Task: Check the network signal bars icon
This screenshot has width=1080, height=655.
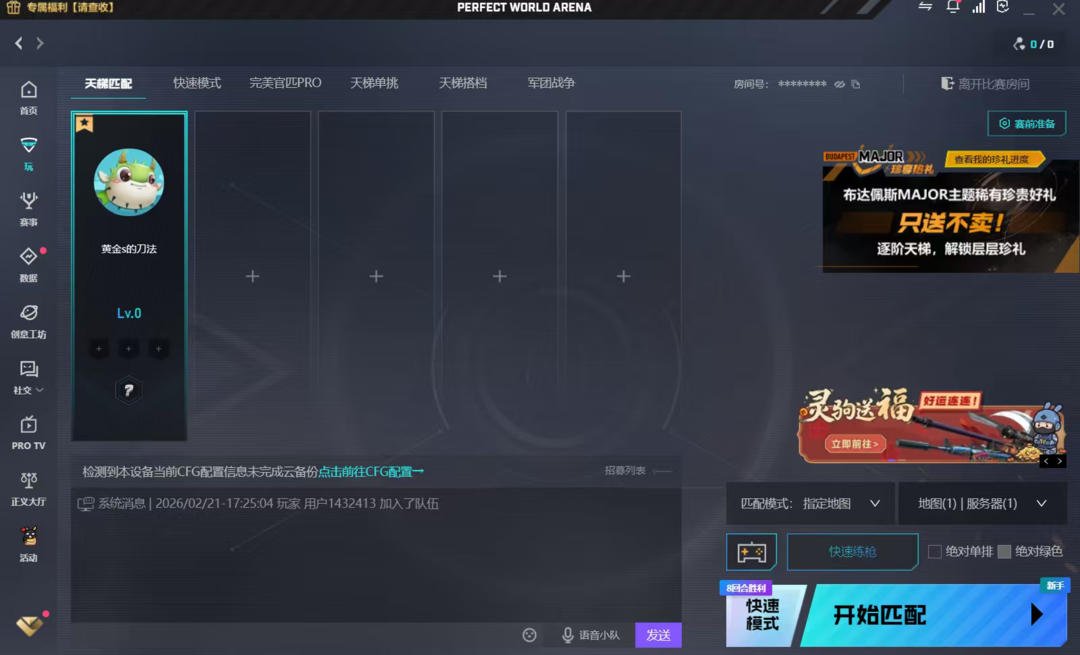Action: [978, 7]
